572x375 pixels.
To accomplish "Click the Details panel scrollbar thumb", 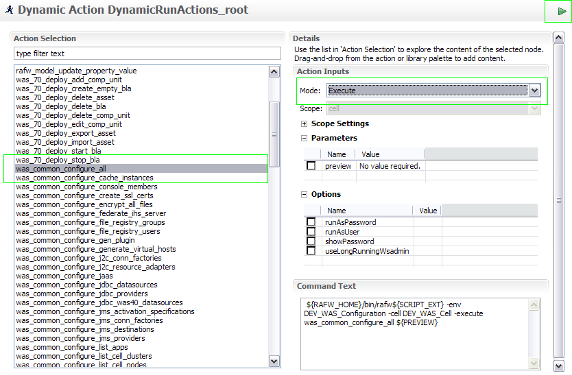I will pyautogui.click(x=559, y=201).
